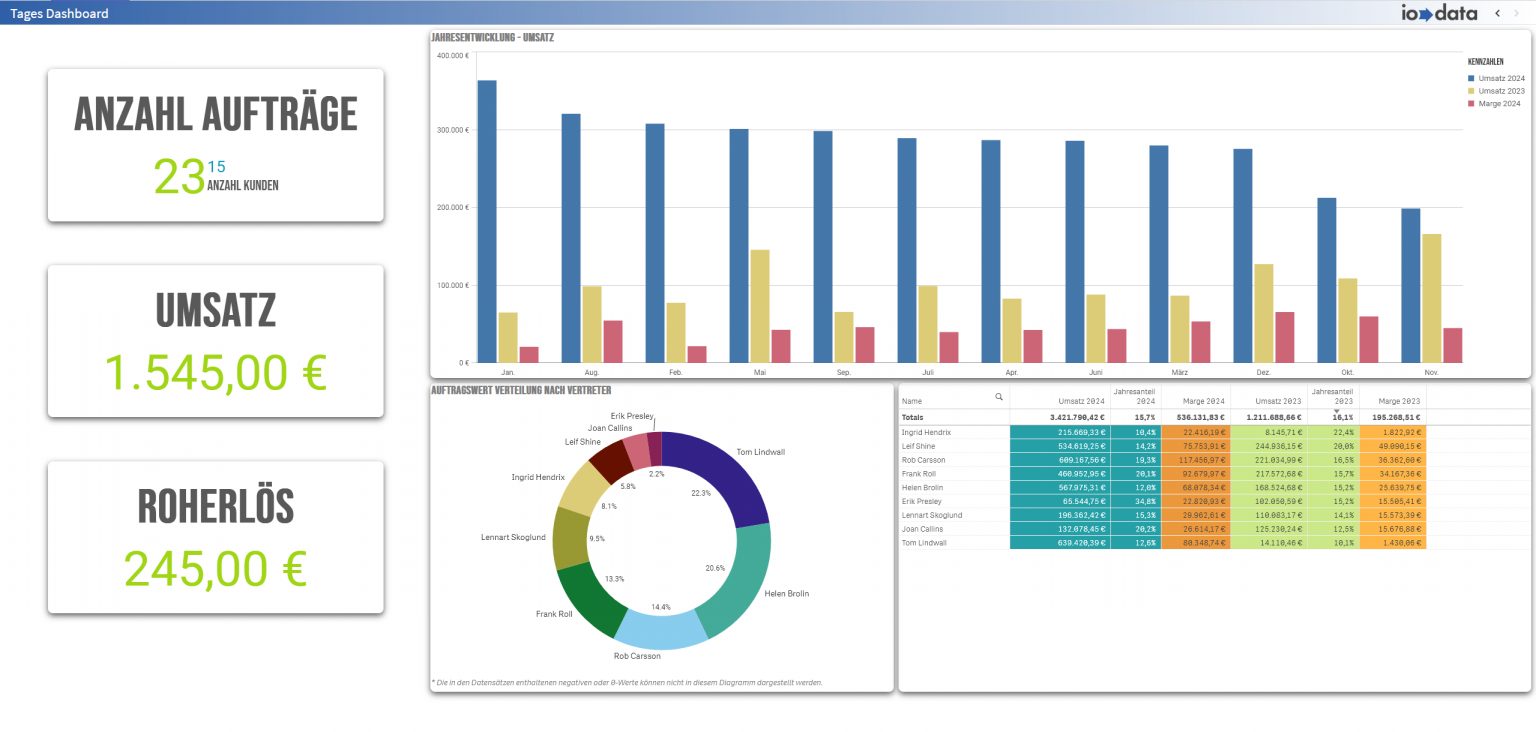Screen dimensions: 1536x732
Task: Select the yellow Umsatz 2023 bar for Nov.
Action: [x=1431, y=298]
